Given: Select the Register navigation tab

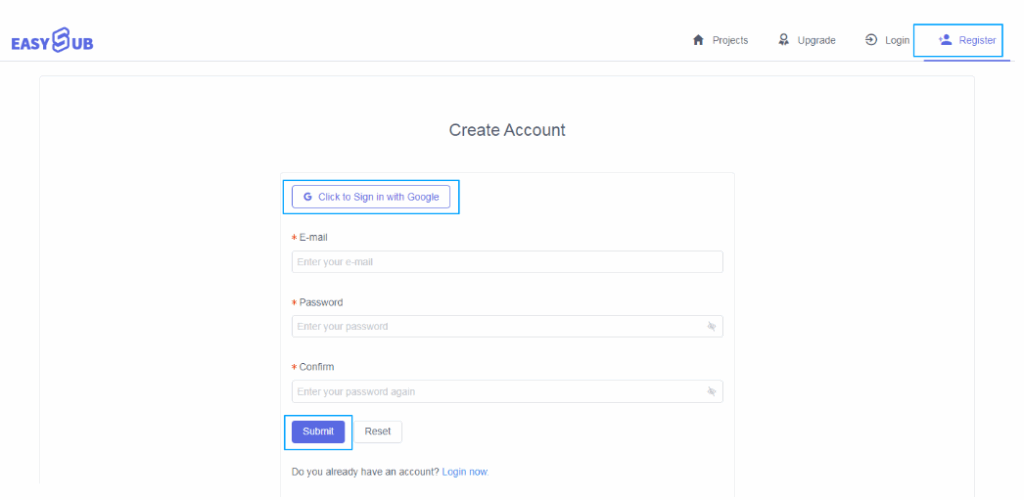Looking at the screenshot, I should point(976,41).
